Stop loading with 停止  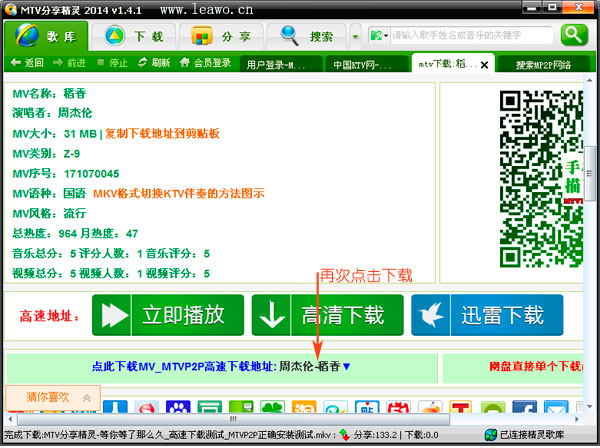(x=112, y=63)
